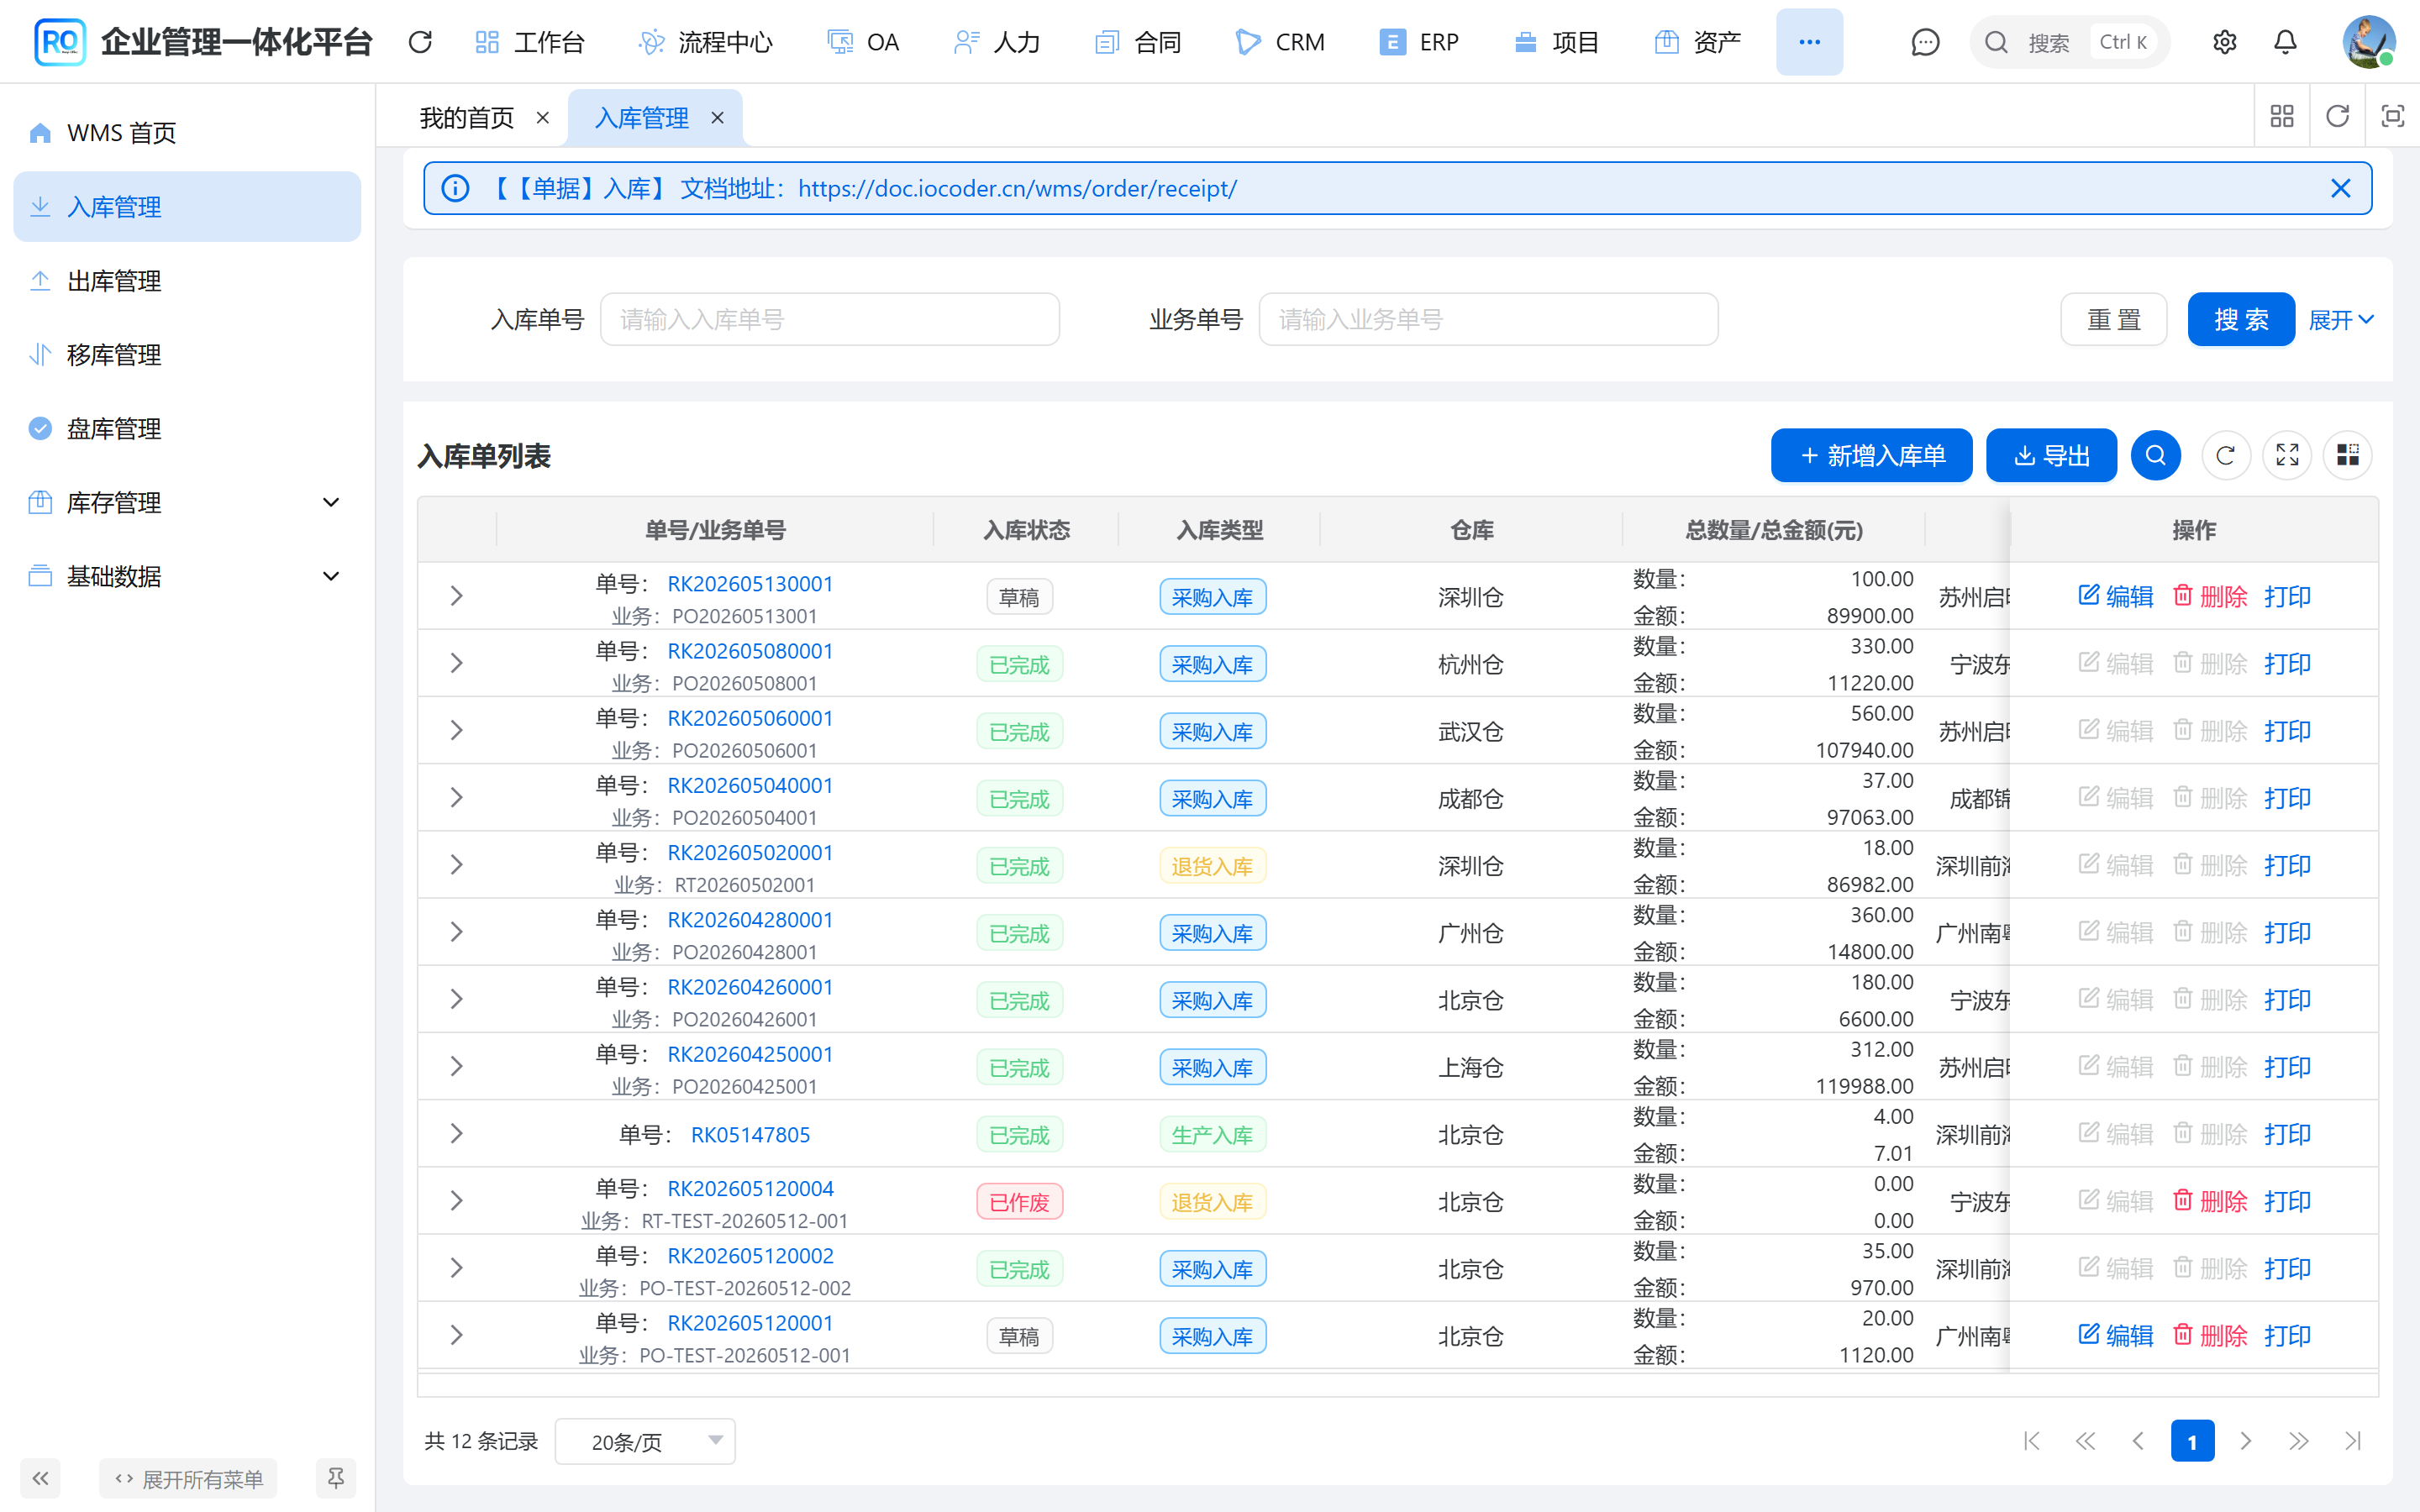Expand row RK202605080001 details

point(456,663)
